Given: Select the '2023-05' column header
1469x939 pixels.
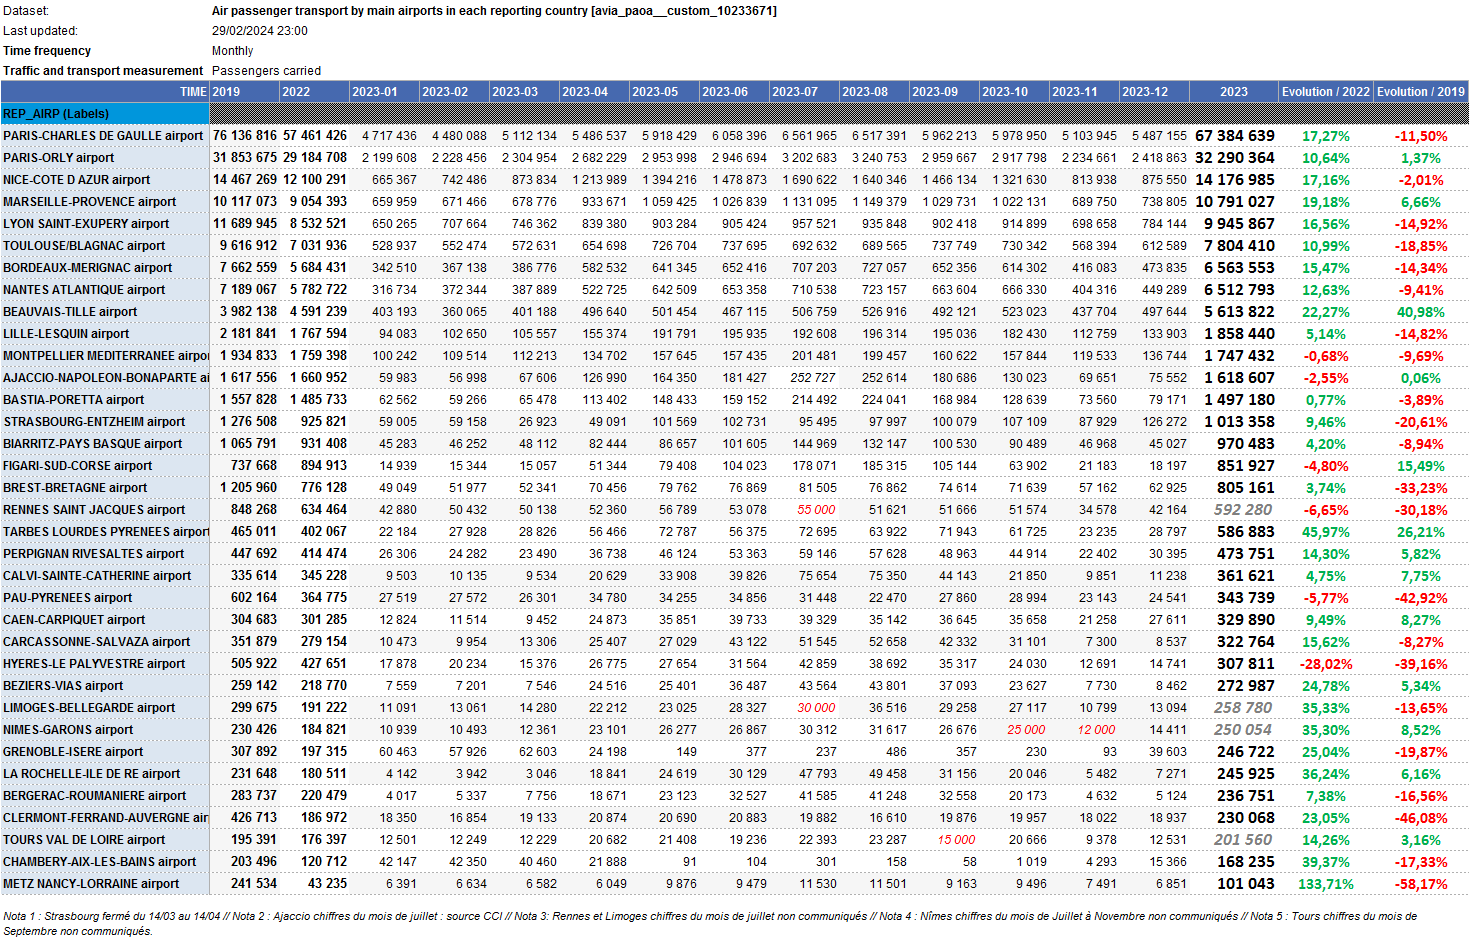Looking at the screenshot, I should [664, 91].
